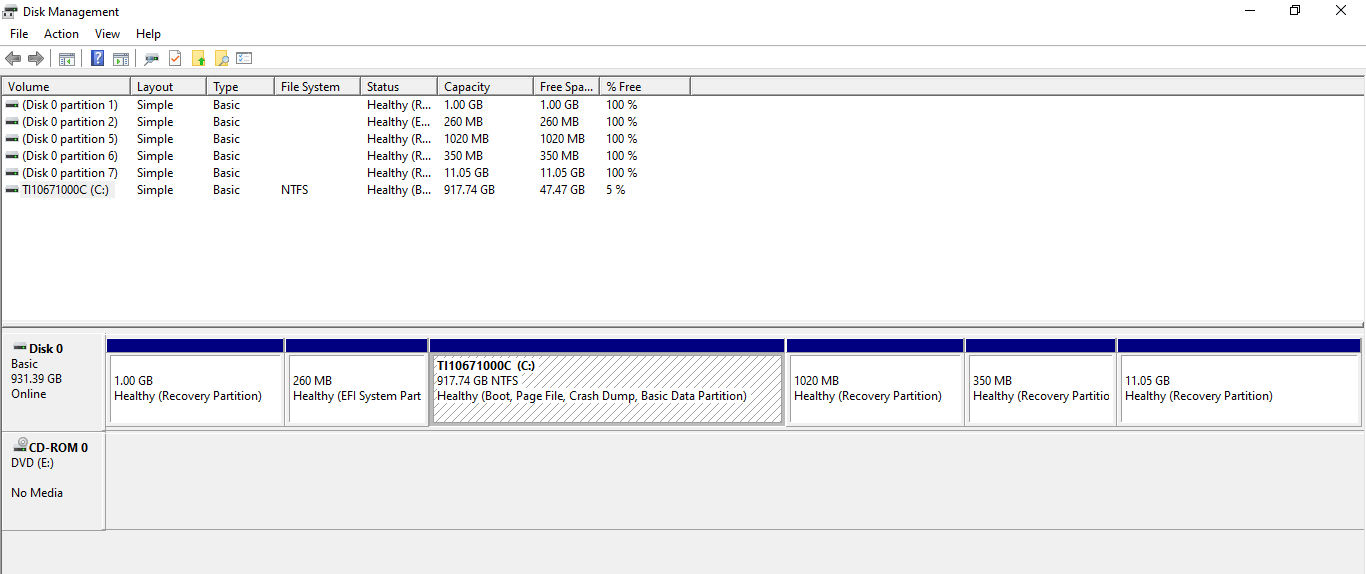Image resolution: width=1366 pixels, height=574 pixels.
Task: Click the "Basic" label under Disk 0
Action: coord(24,364)
